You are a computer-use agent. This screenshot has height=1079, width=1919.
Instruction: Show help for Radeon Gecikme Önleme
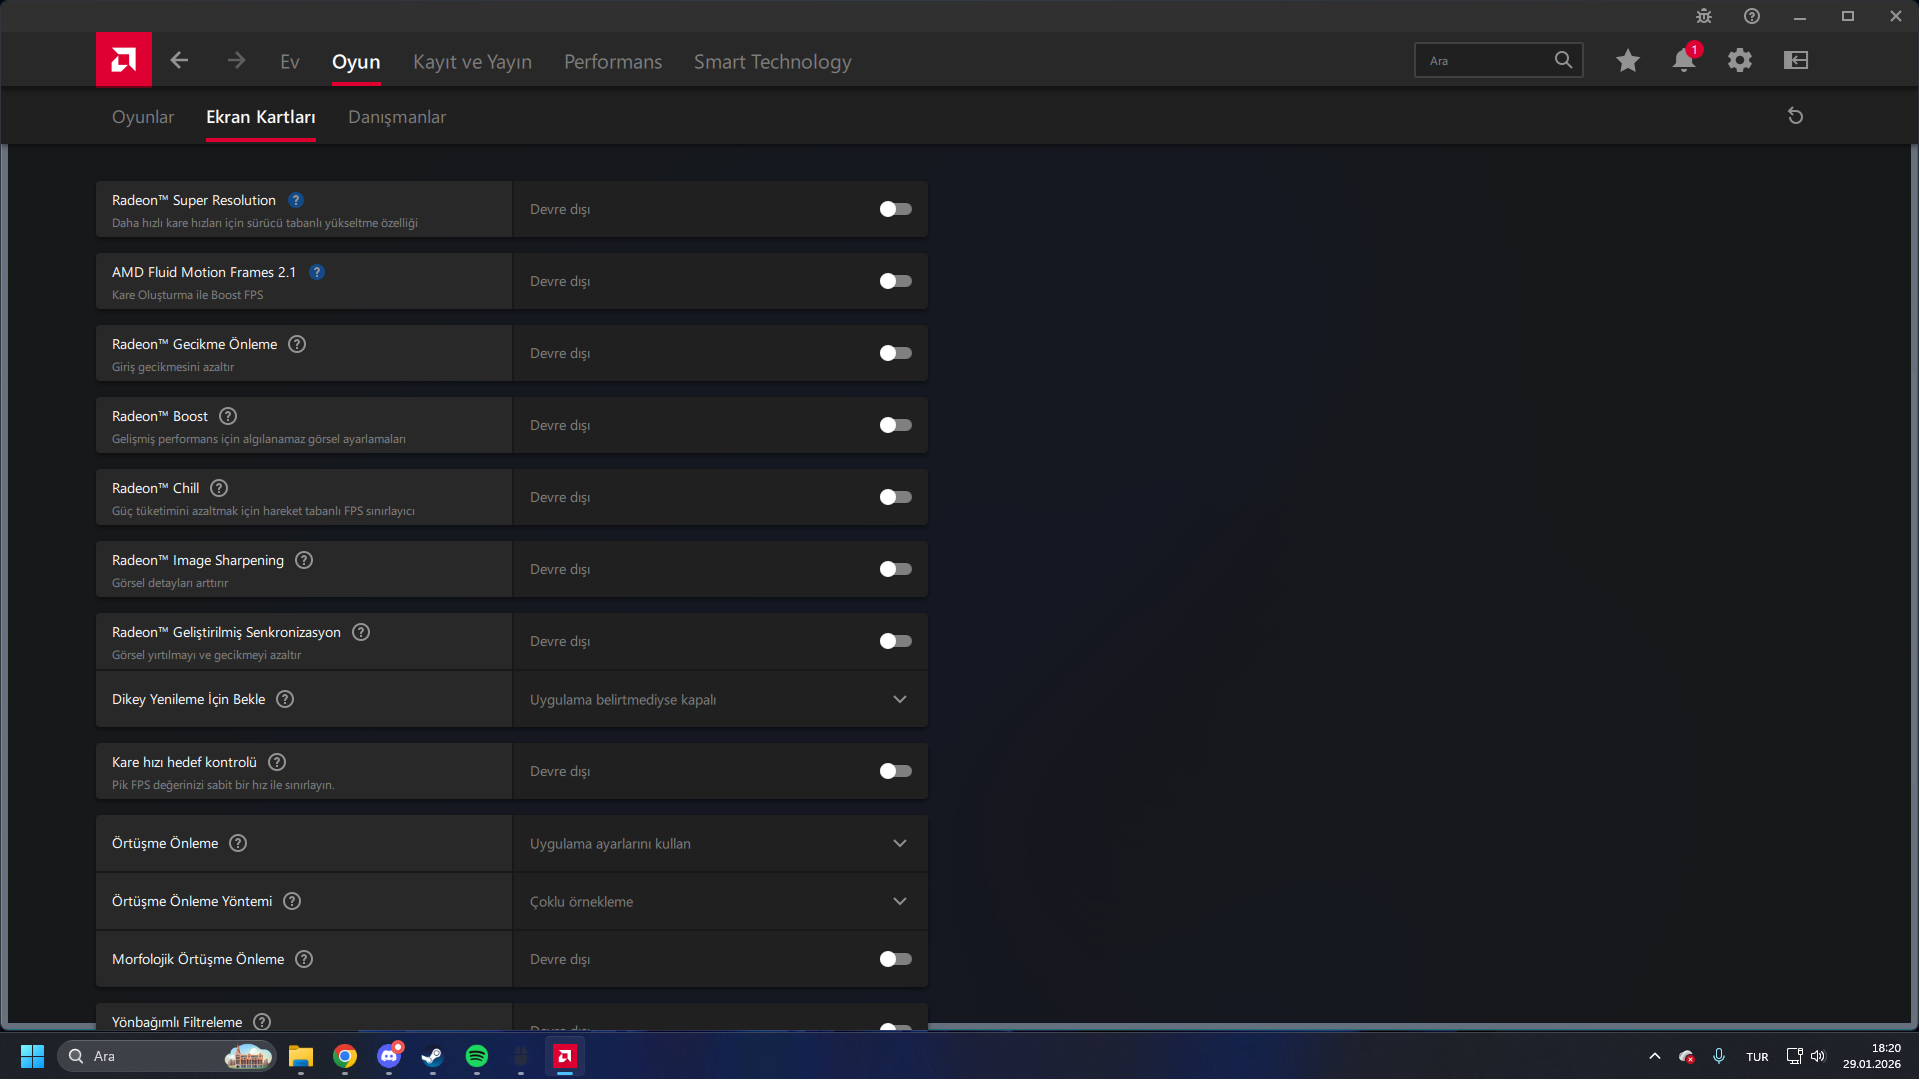pos(297,344)
